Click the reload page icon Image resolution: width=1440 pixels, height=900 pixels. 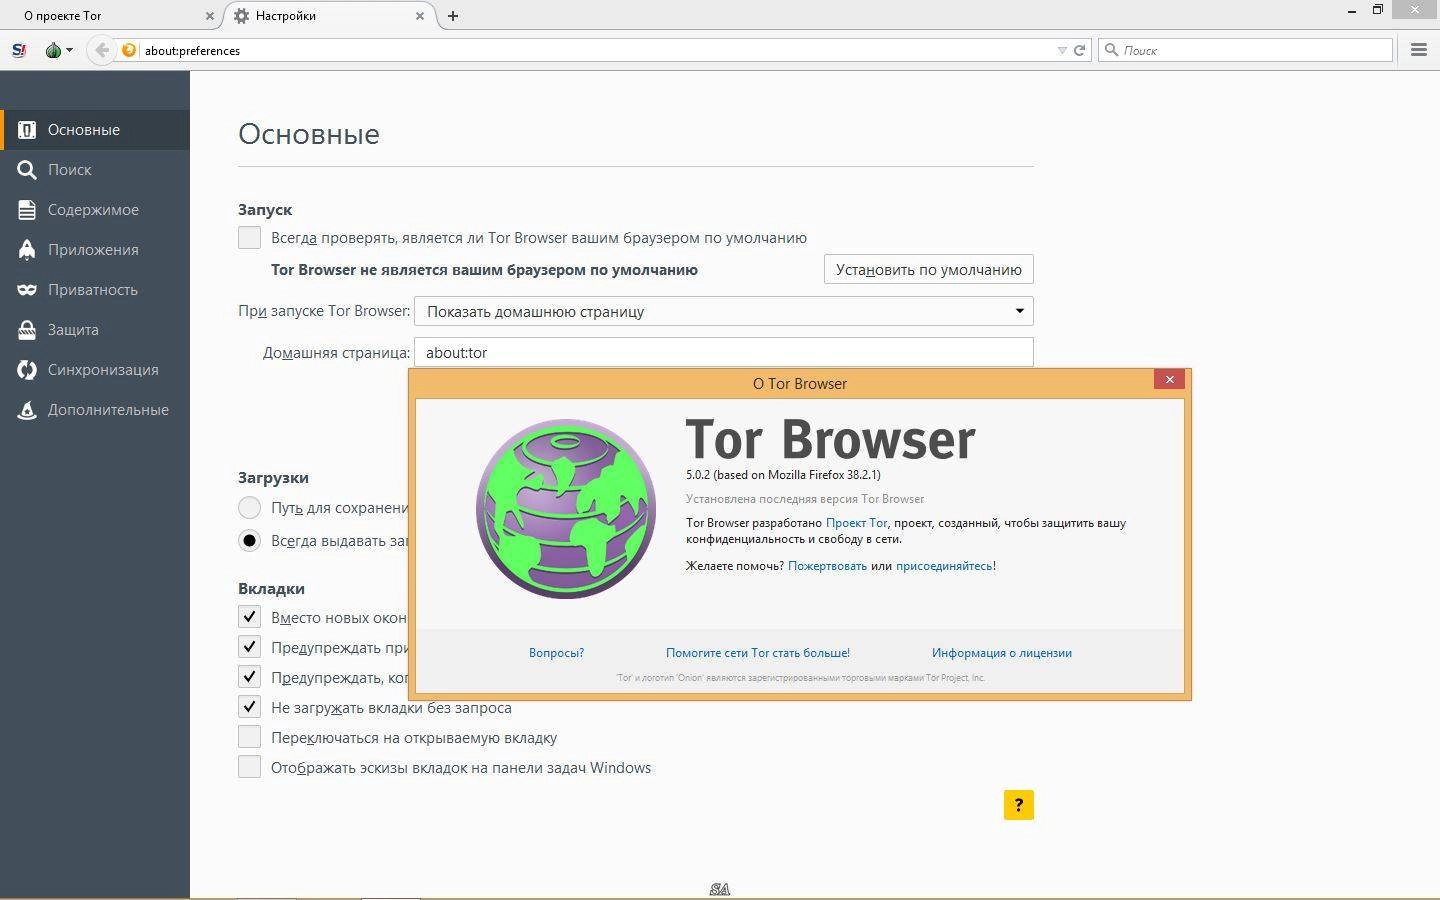click(x=1080, y=50)
